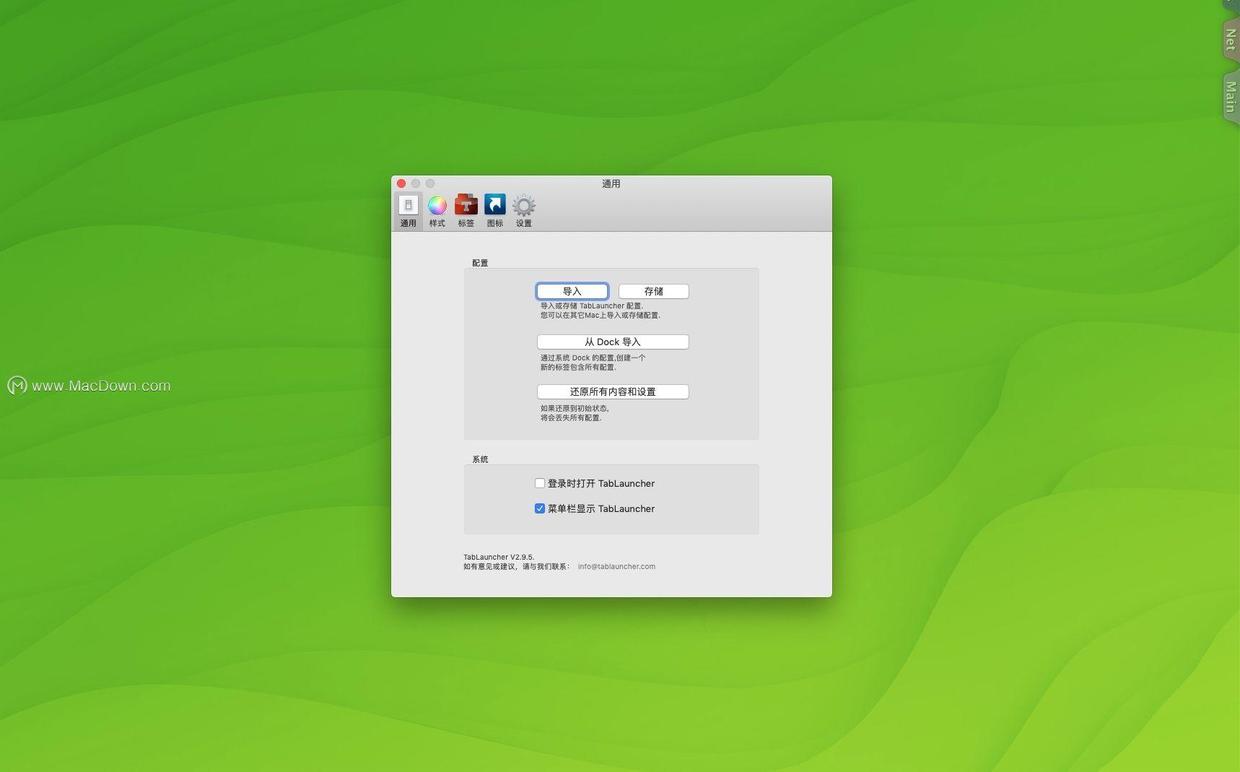1240x772 pixels.
Task: Enable 登录时打开 TabLauncher checkbox
Action: 540,483
